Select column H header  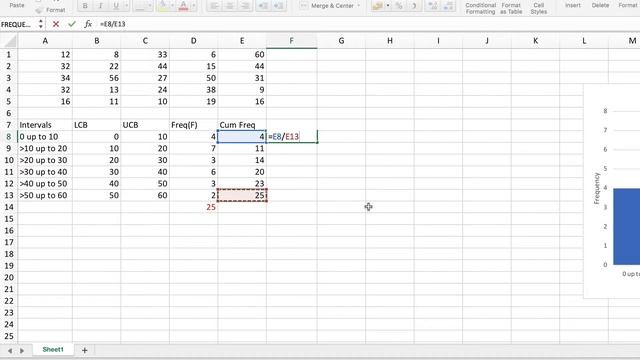point(389,41)
